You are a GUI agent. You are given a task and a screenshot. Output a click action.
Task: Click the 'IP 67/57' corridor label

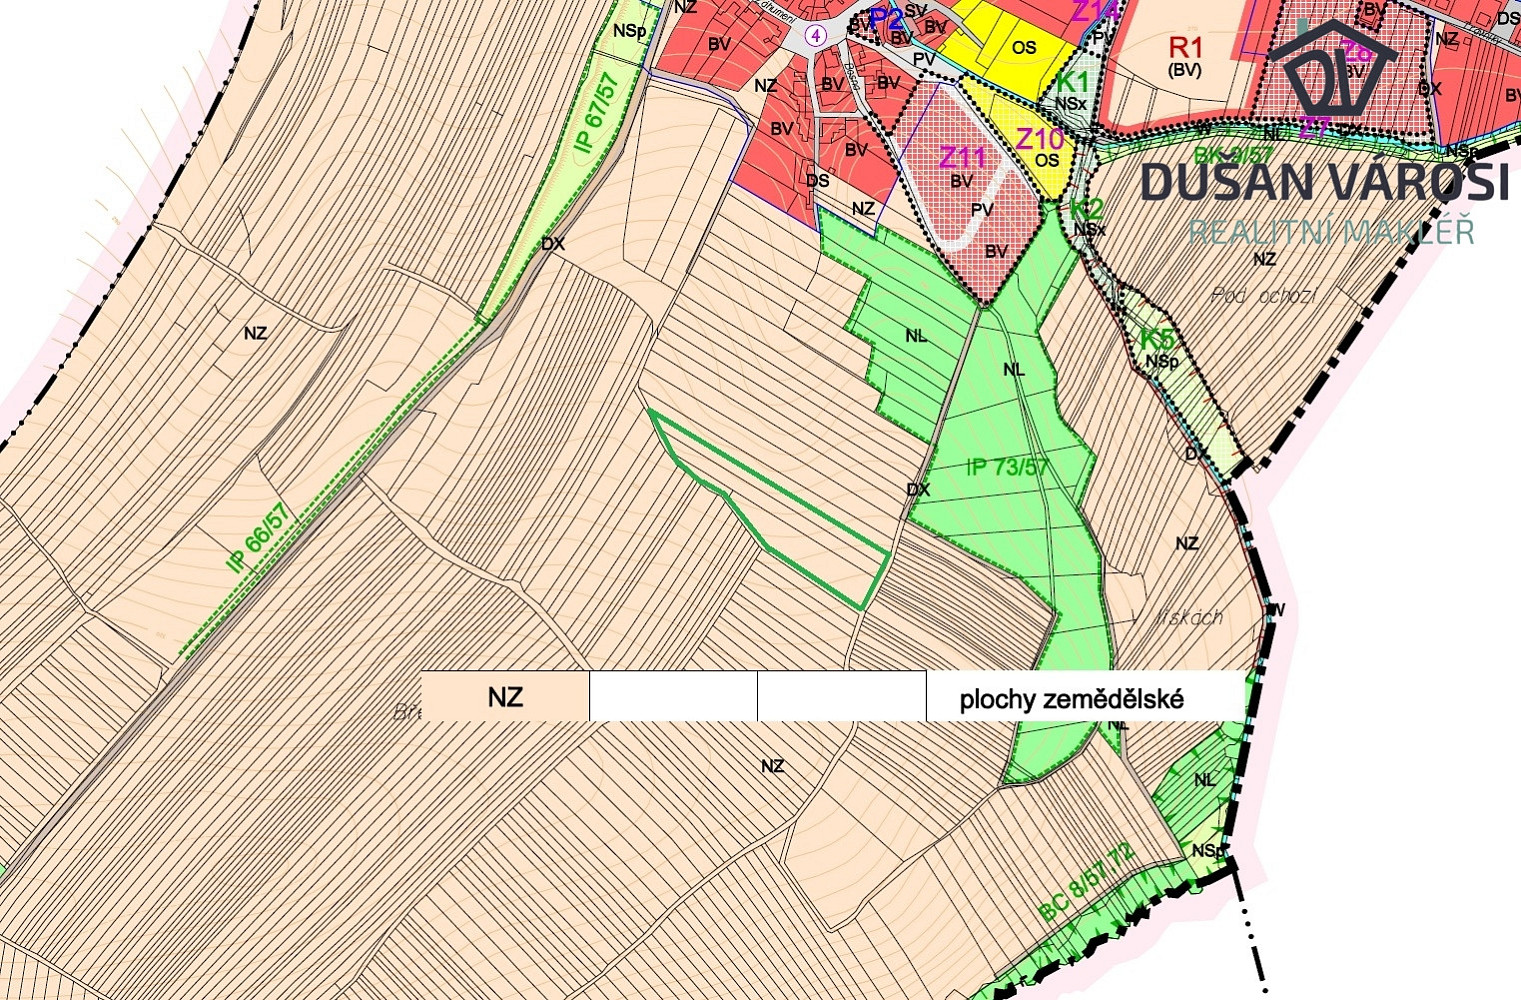click(596, 113)
